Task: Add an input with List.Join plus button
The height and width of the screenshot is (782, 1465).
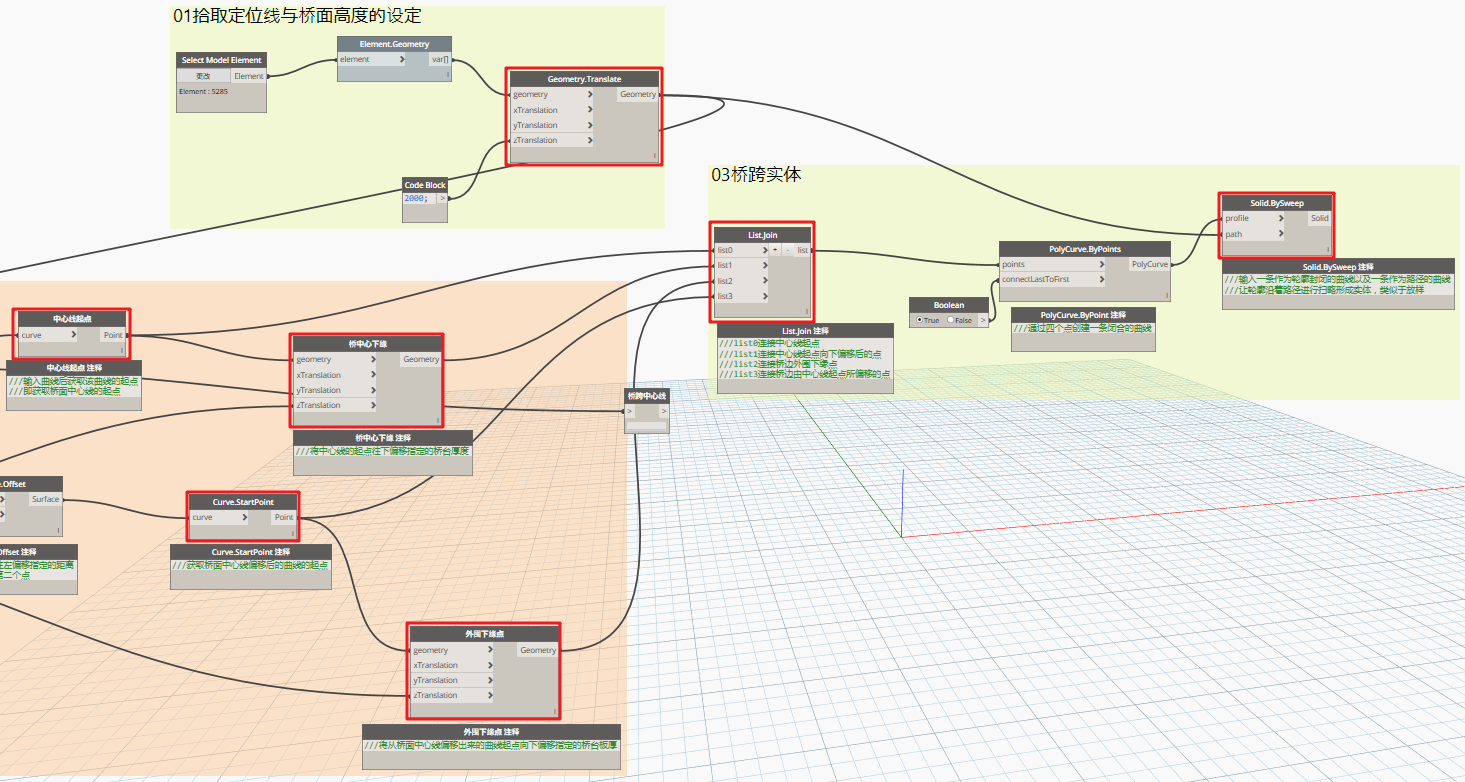Action: tap(775, 250)
